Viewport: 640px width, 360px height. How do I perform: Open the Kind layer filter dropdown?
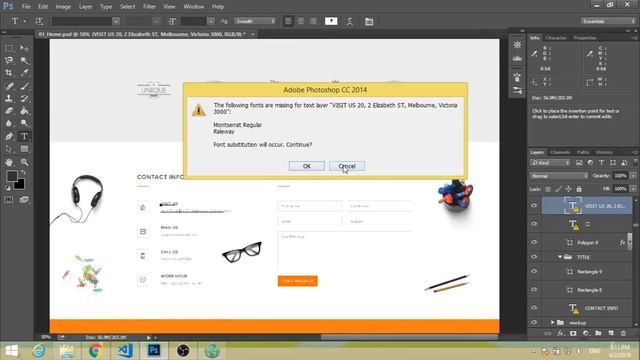[x=550, y=163]
